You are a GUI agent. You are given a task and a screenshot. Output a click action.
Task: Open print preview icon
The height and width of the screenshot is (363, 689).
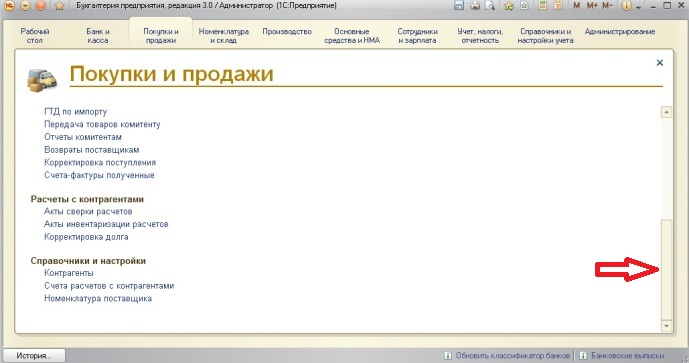click(490, 5)
